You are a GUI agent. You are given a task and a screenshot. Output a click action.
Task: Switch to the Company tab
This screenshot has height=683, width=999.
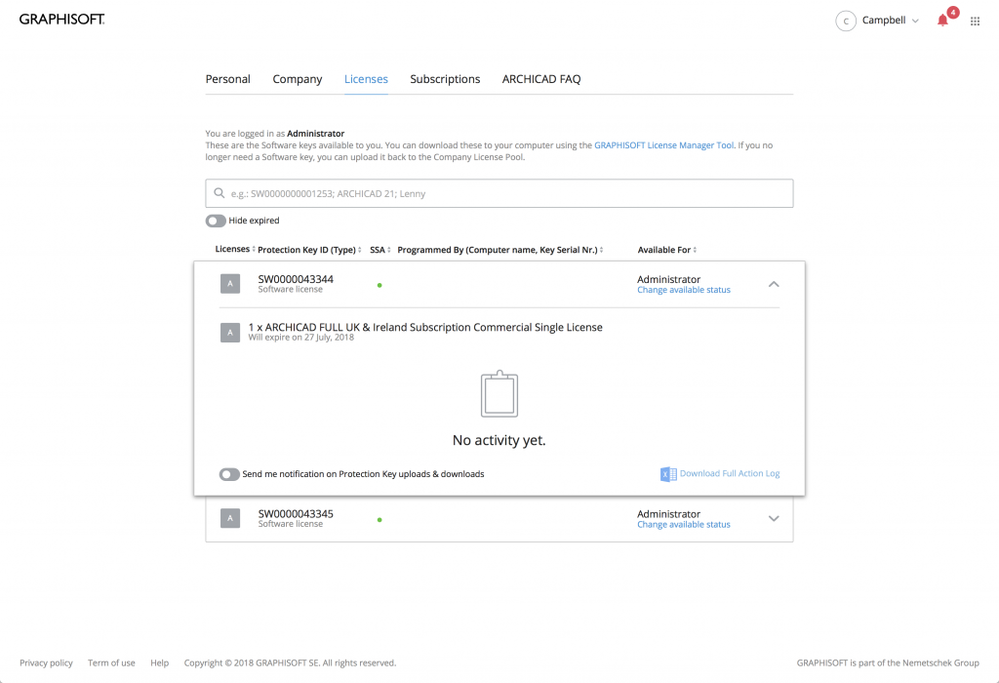298,79
